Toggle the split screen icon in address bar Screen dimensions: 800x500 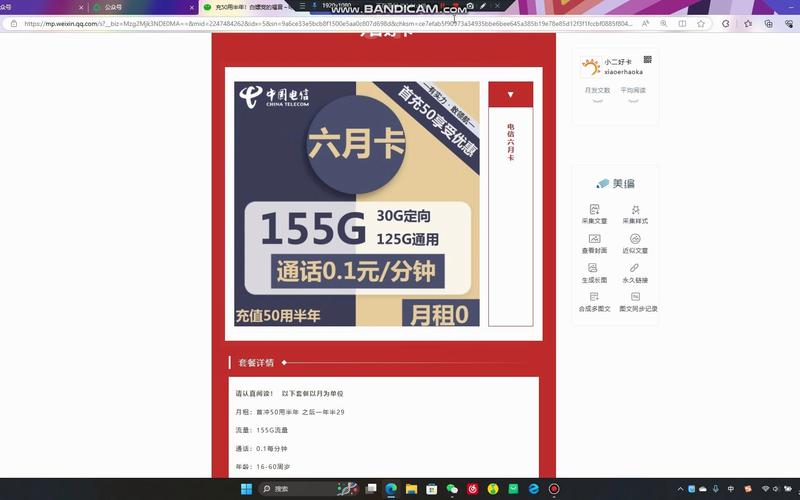(x=682, y=23)
